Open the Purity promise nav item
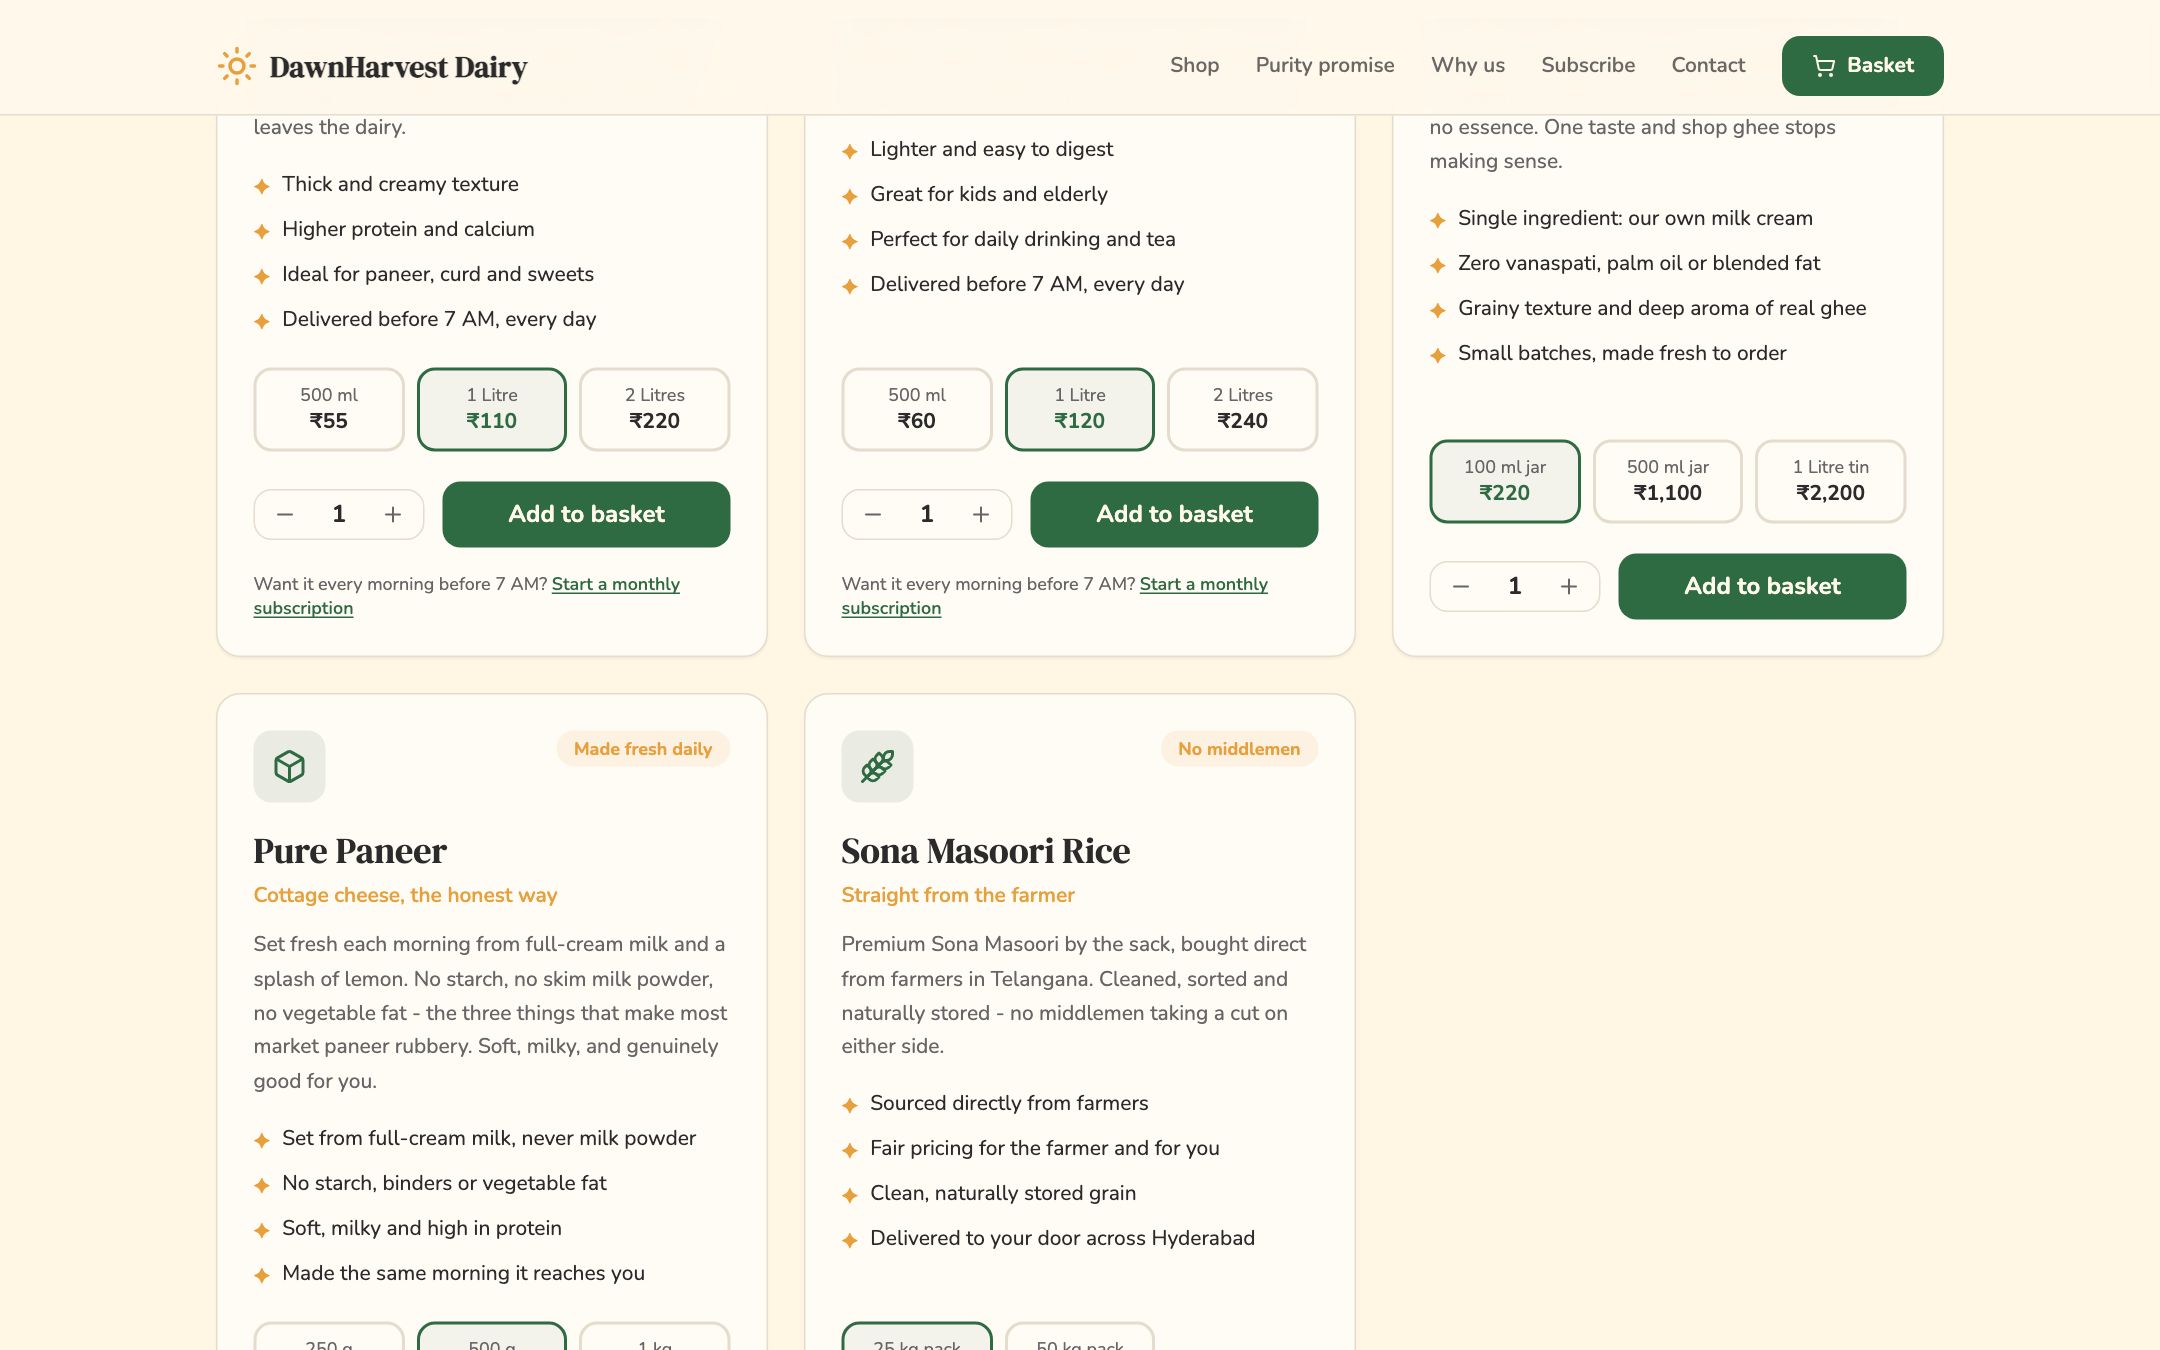 [x=1325, y=65]
